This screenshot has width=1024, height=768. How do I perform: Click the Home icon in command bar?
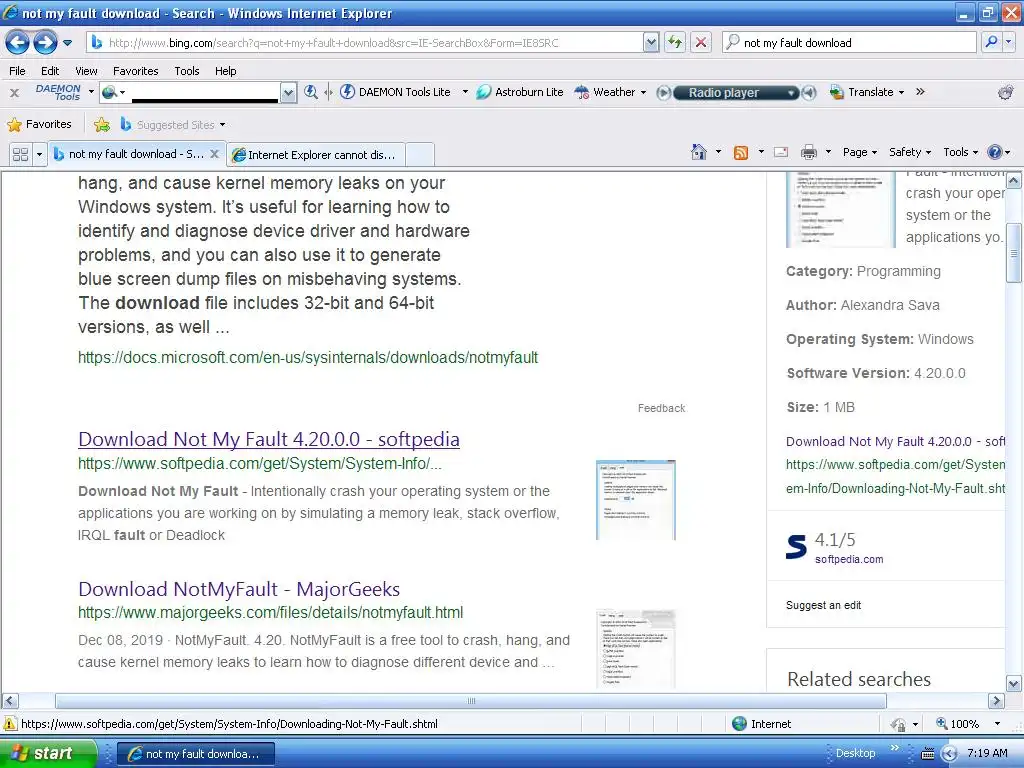pyautogui.click(x=699, y=152)
